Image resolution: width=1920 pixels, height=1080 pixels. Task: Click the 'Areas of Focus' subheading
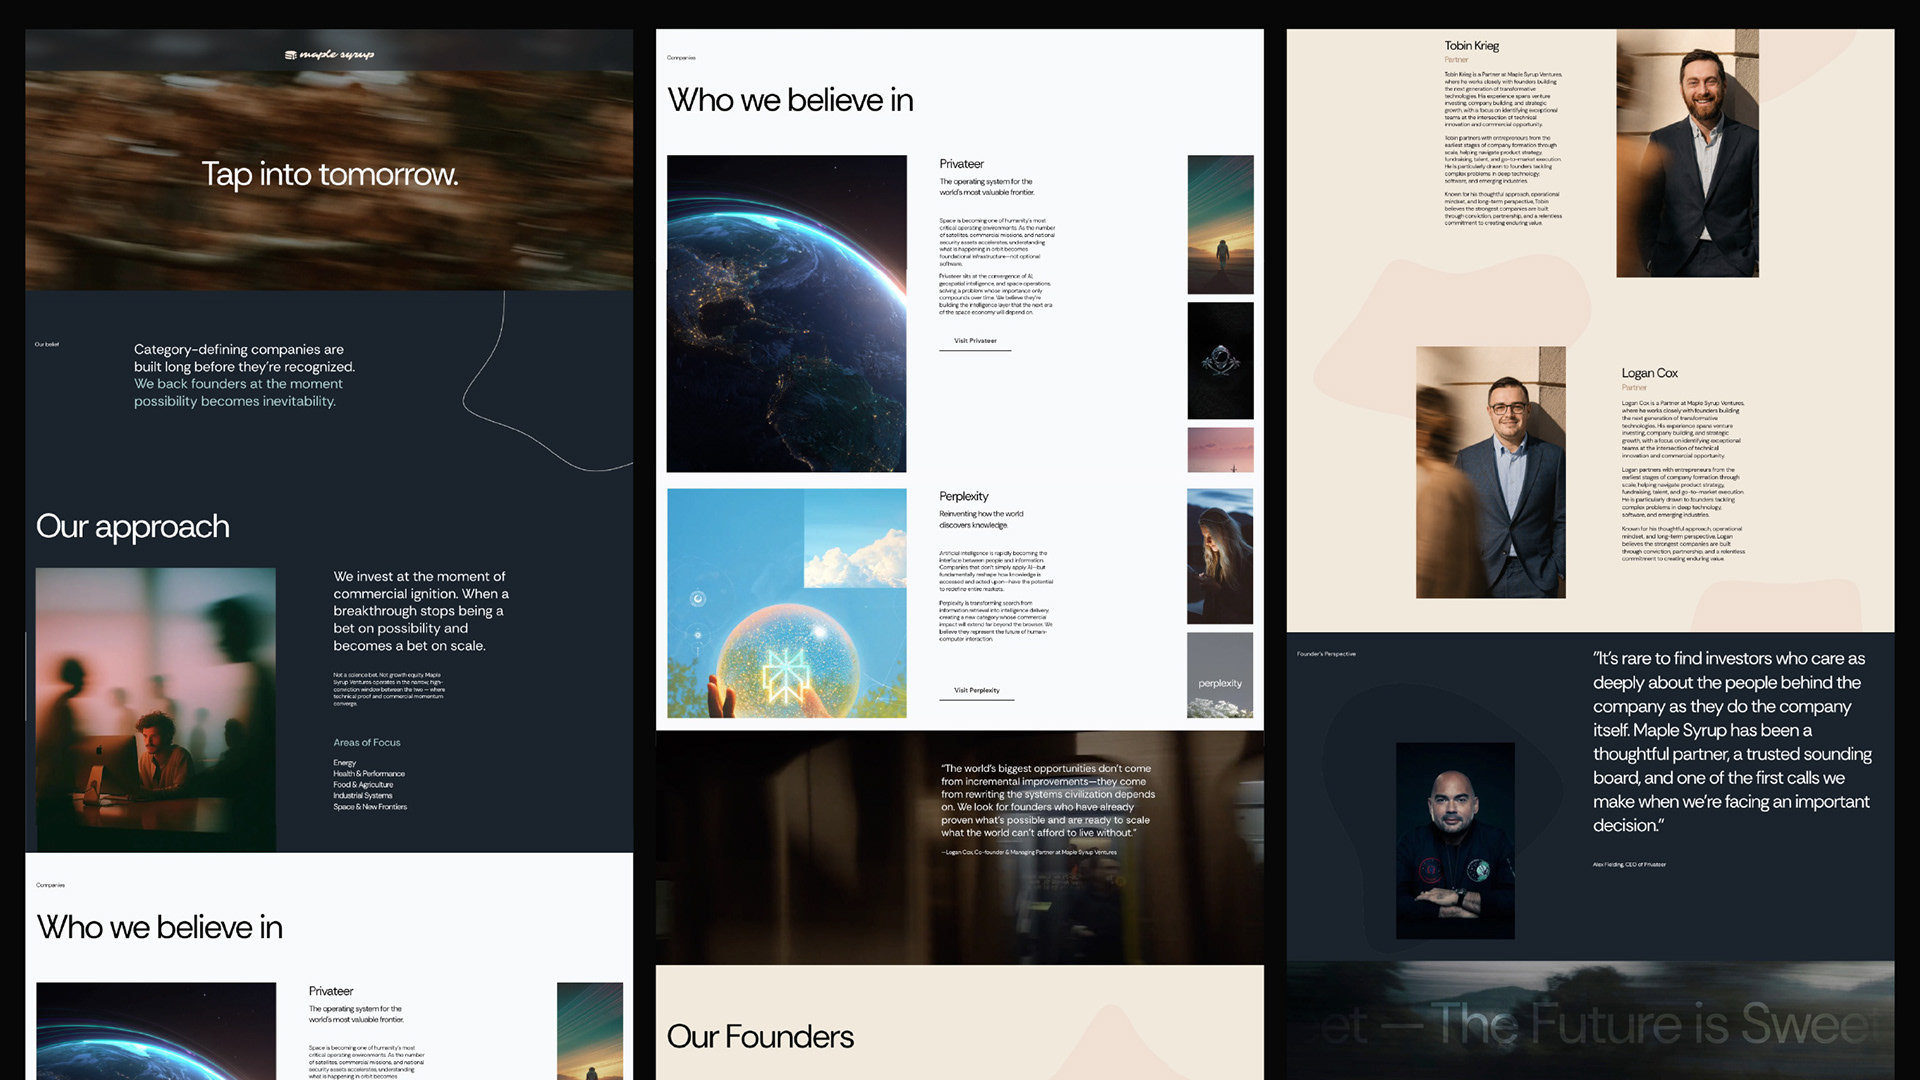click(367, 743)
